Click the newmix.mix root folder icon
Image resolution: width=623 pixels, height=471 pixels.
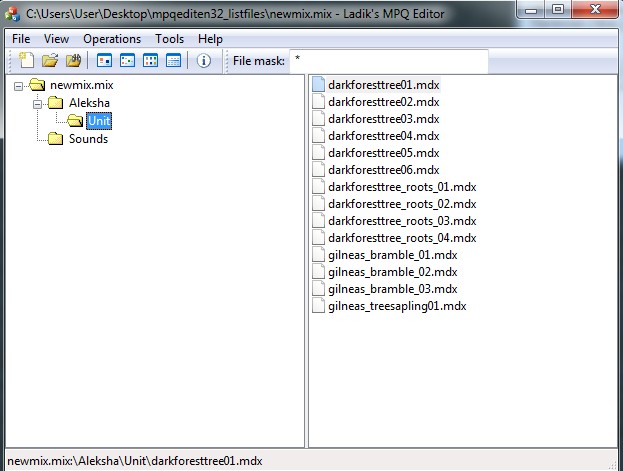pos(37,85)
